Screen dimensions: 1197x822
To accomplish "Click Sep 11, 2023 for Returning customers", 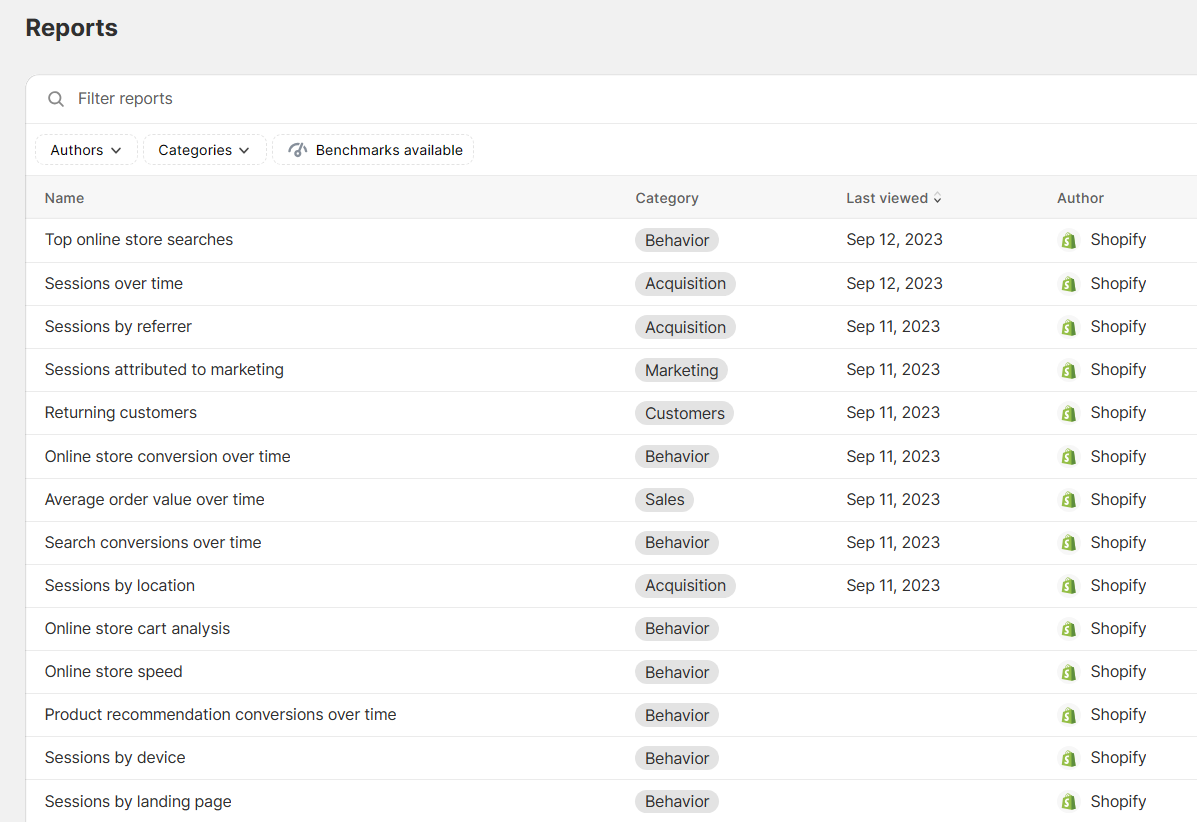I will pyautogui.click(x=892, y=413).
